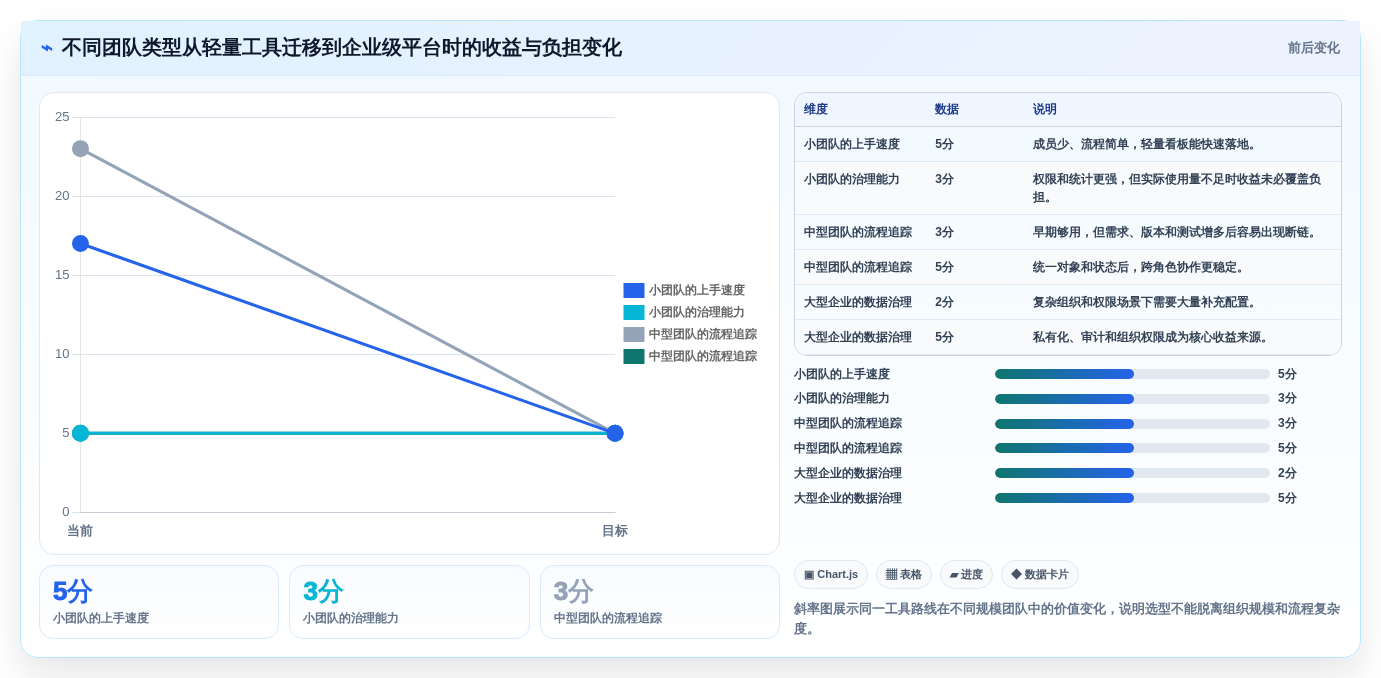Click the 2分 value after the progress bar
This screenshot has width=1381, height=678.
pos(1287,473)
